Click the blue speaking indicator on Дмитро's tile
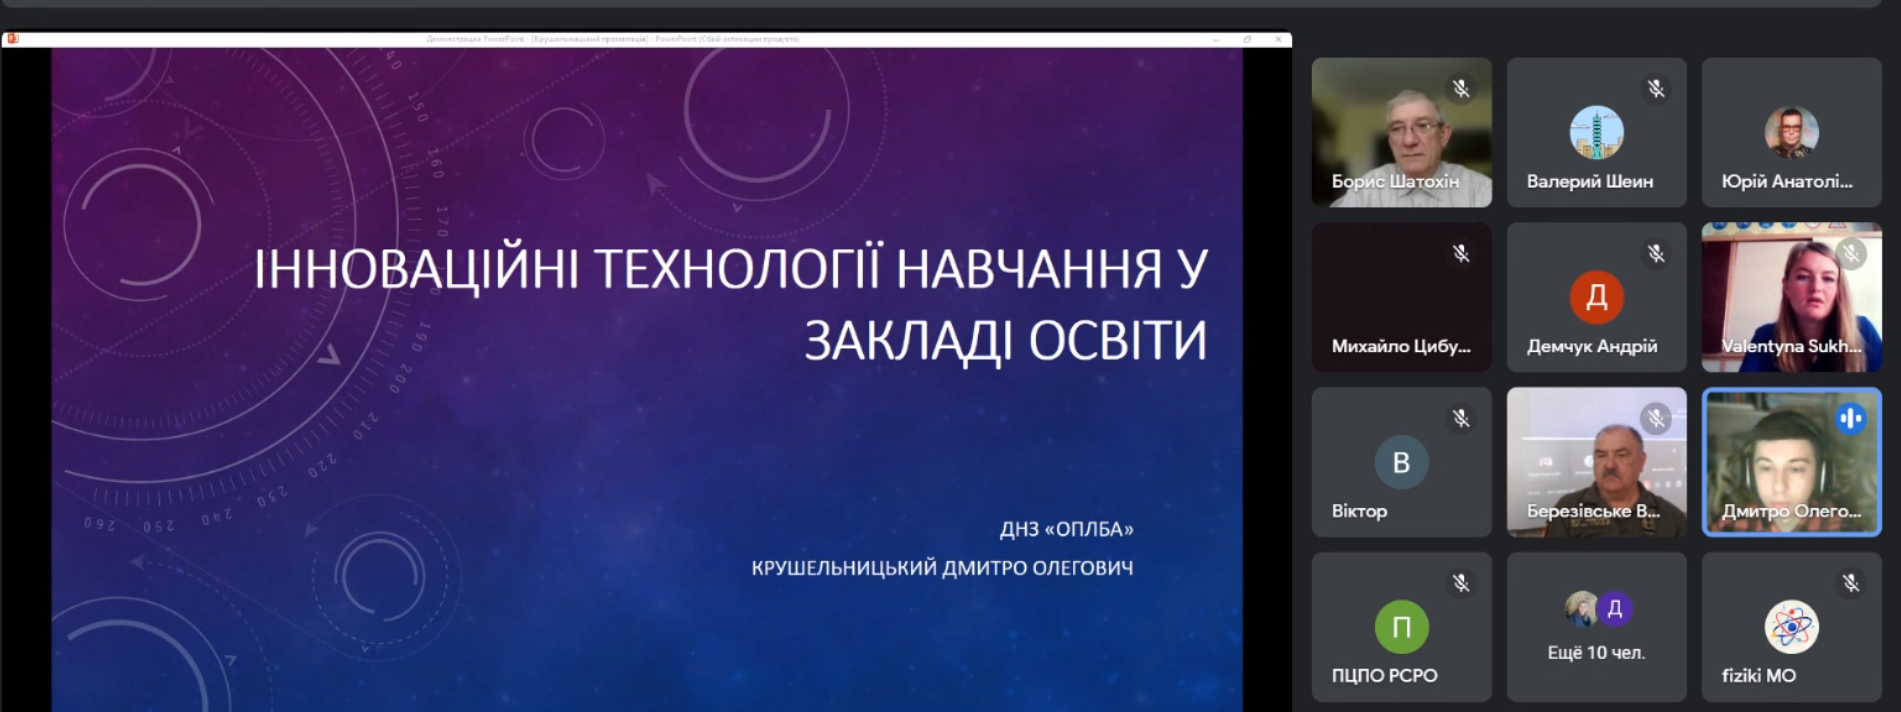 click(x=1851, y=418)
